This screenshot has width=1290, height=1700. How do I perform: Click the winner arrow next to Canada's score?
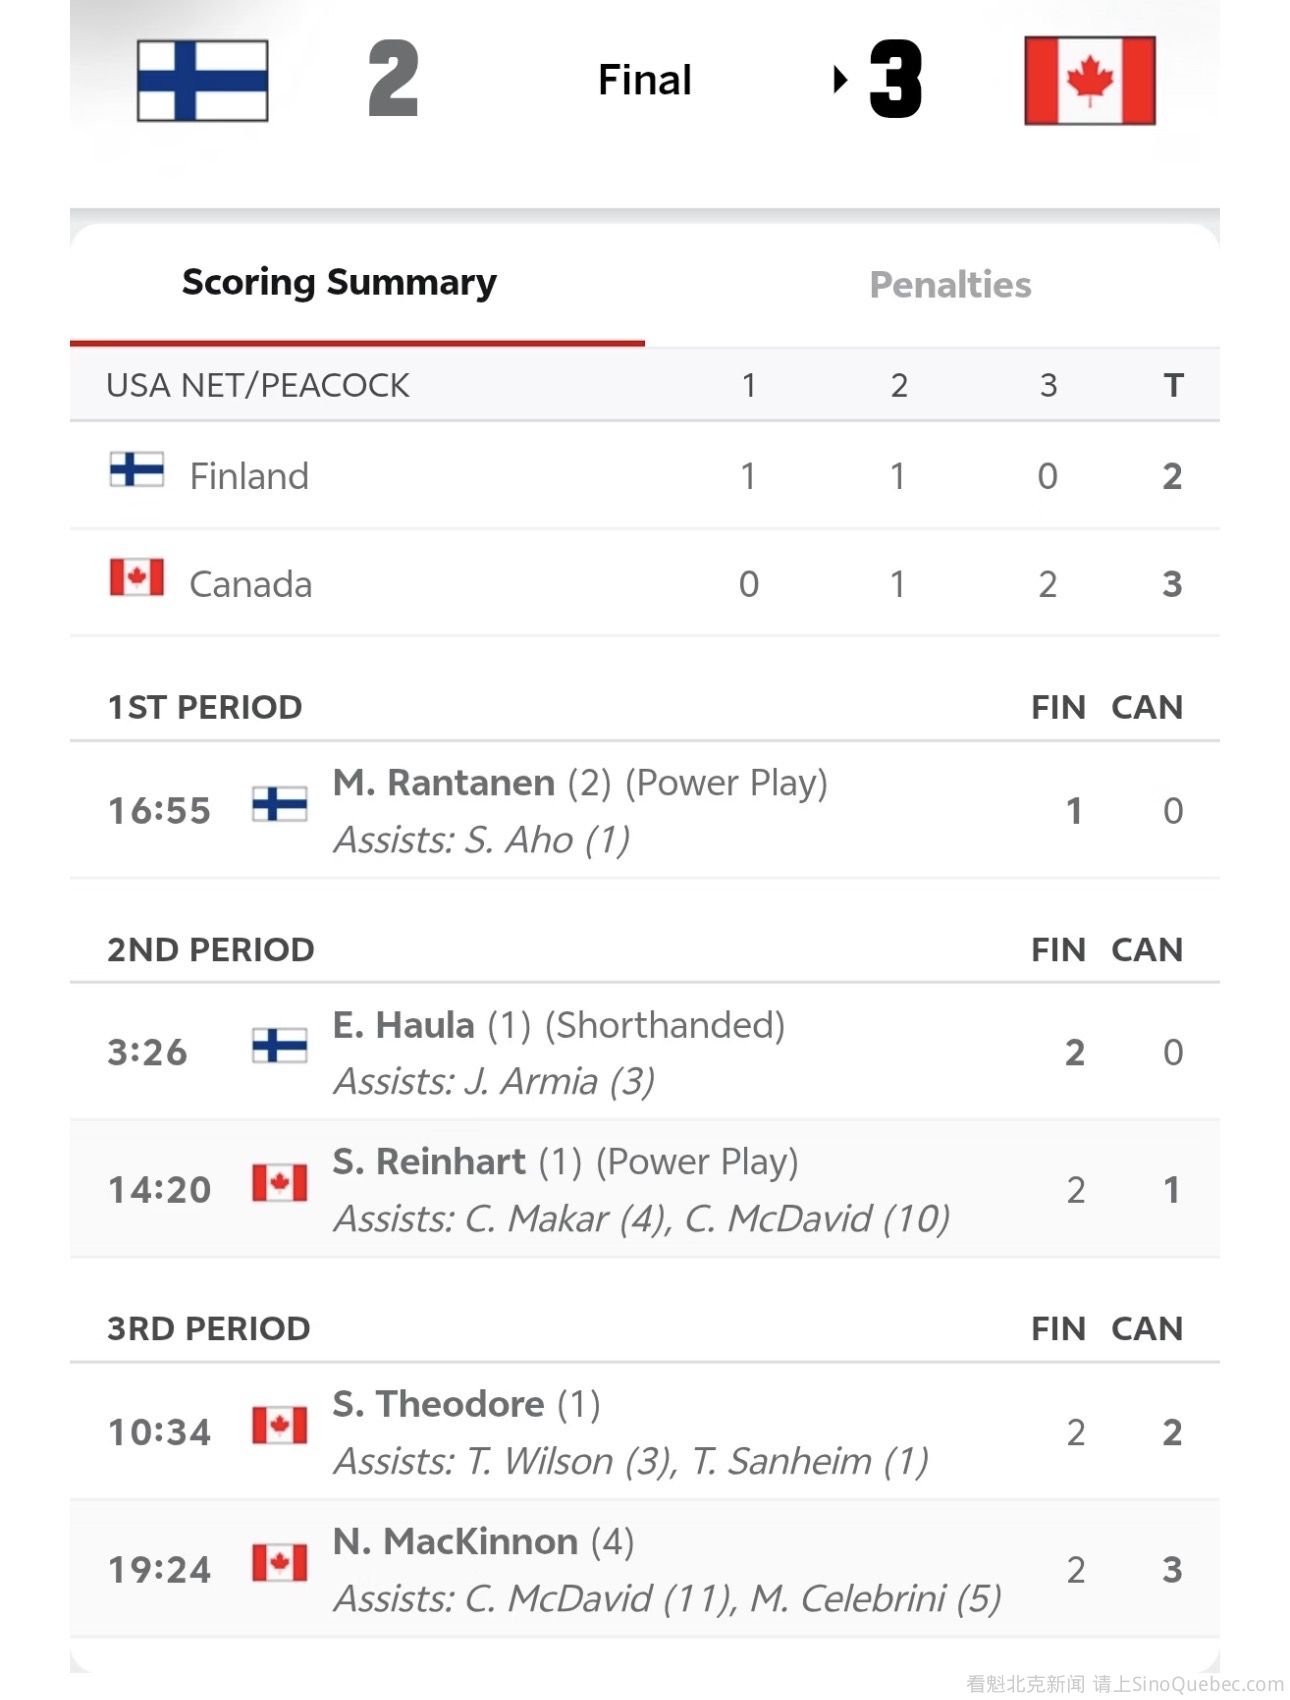pyautogui.click(x=840, y=79)
